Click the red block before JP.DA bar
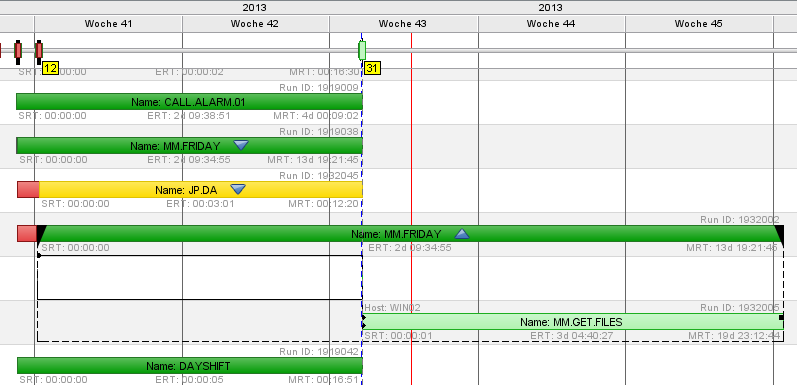797x385 pixels. coord(28,190)
